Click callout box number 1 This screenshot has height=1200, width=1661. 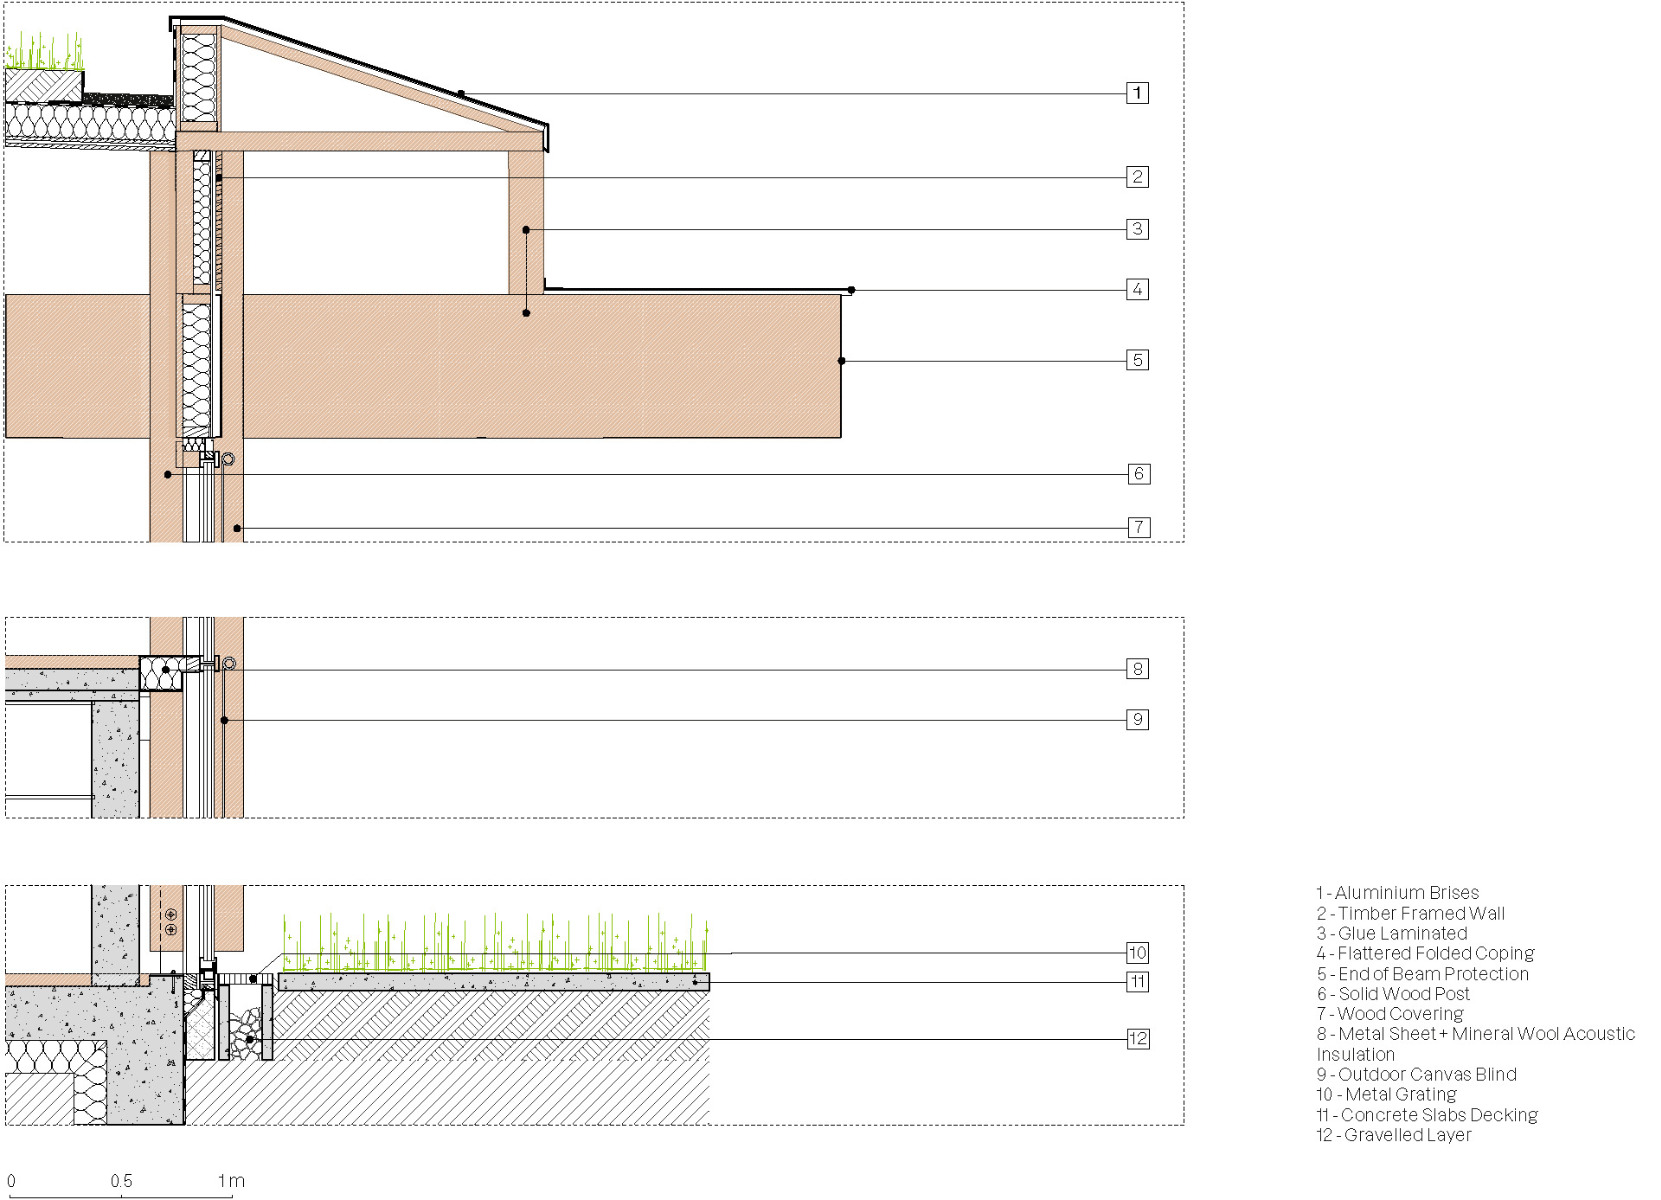click(1137, 93)
